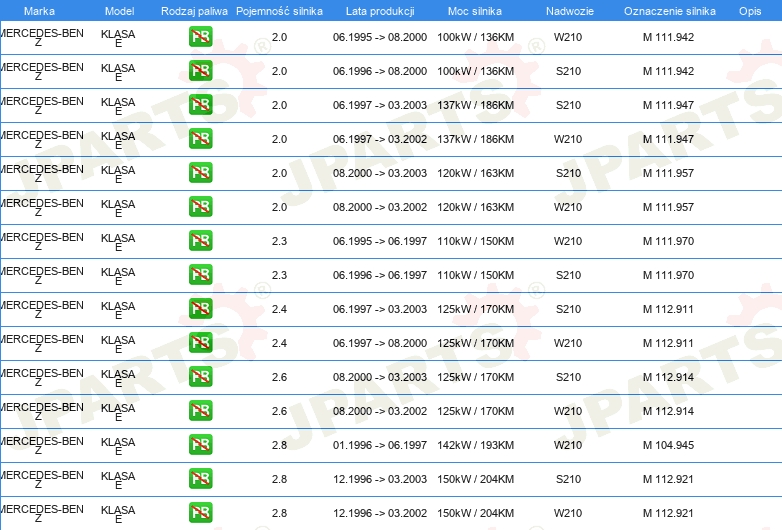782x530 pixels.
Task: Click petrol fuel icon in M 111.947 S210 row
Action: [200, 105]
